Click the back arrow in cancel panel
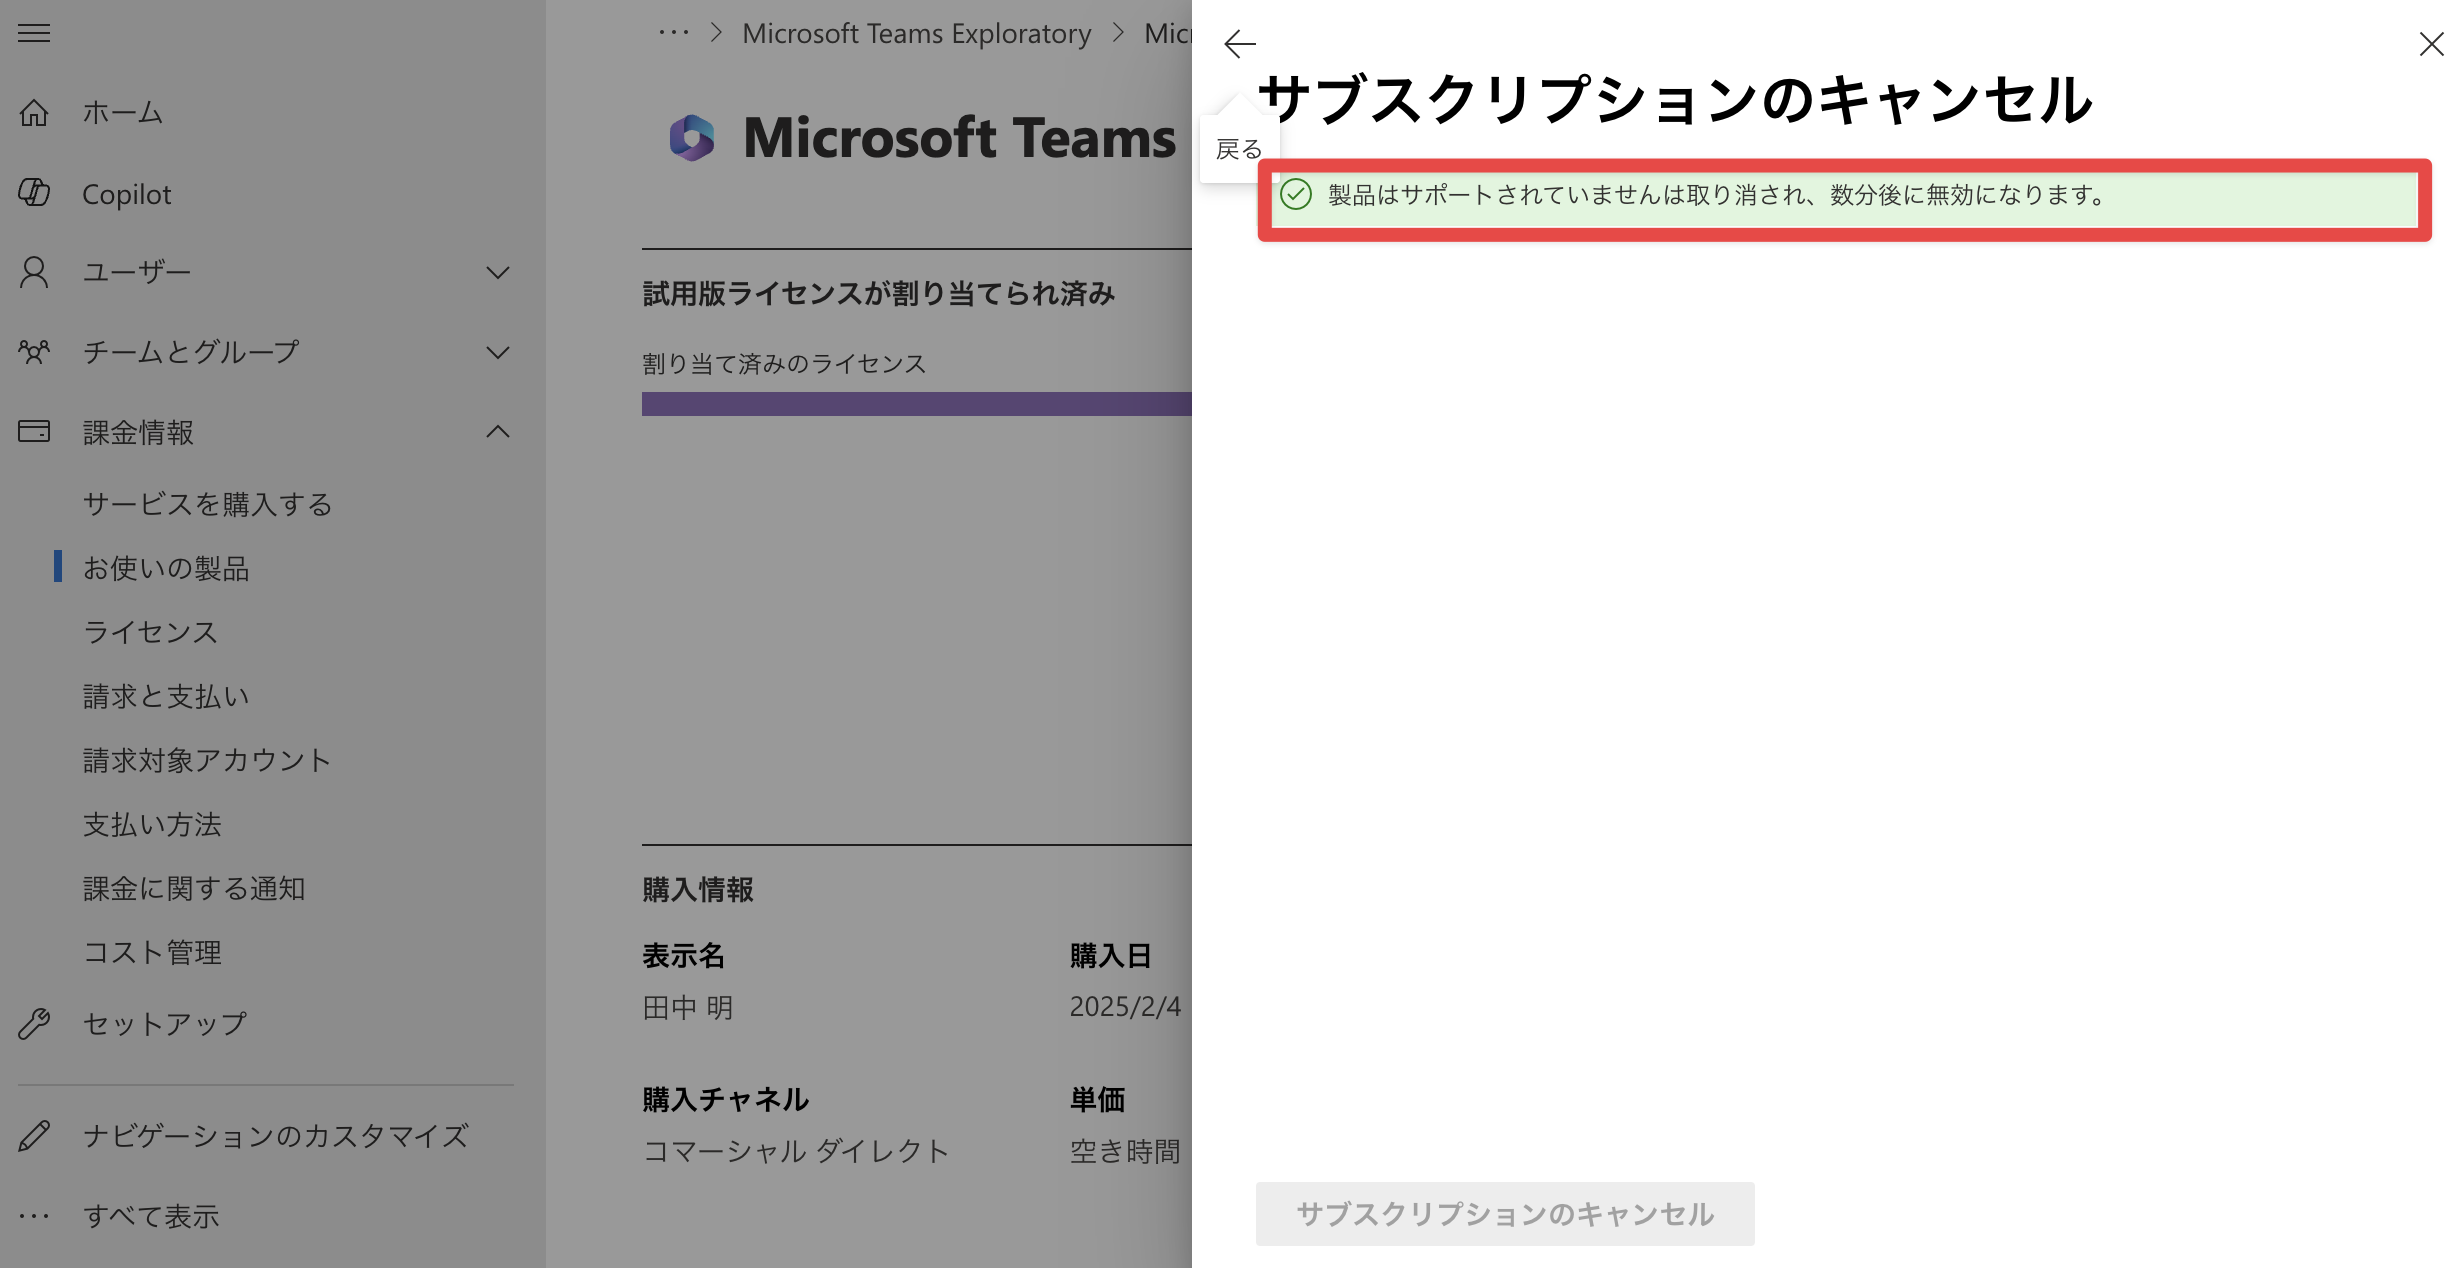 (1240, 44)
